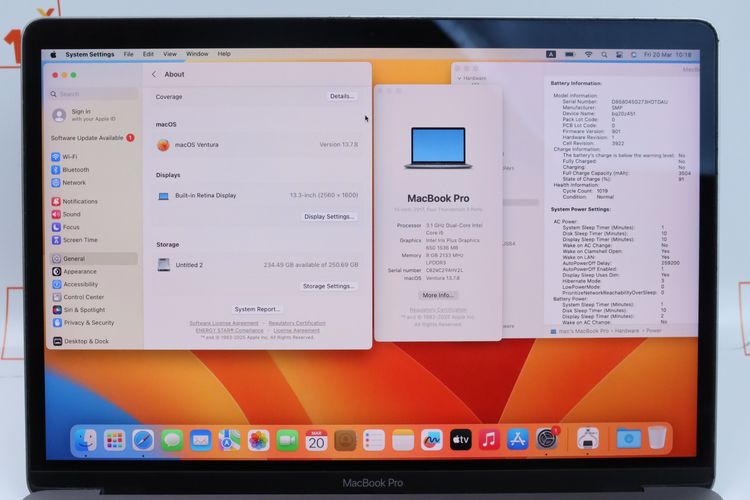Open the Help menu

tap(224, 54)
